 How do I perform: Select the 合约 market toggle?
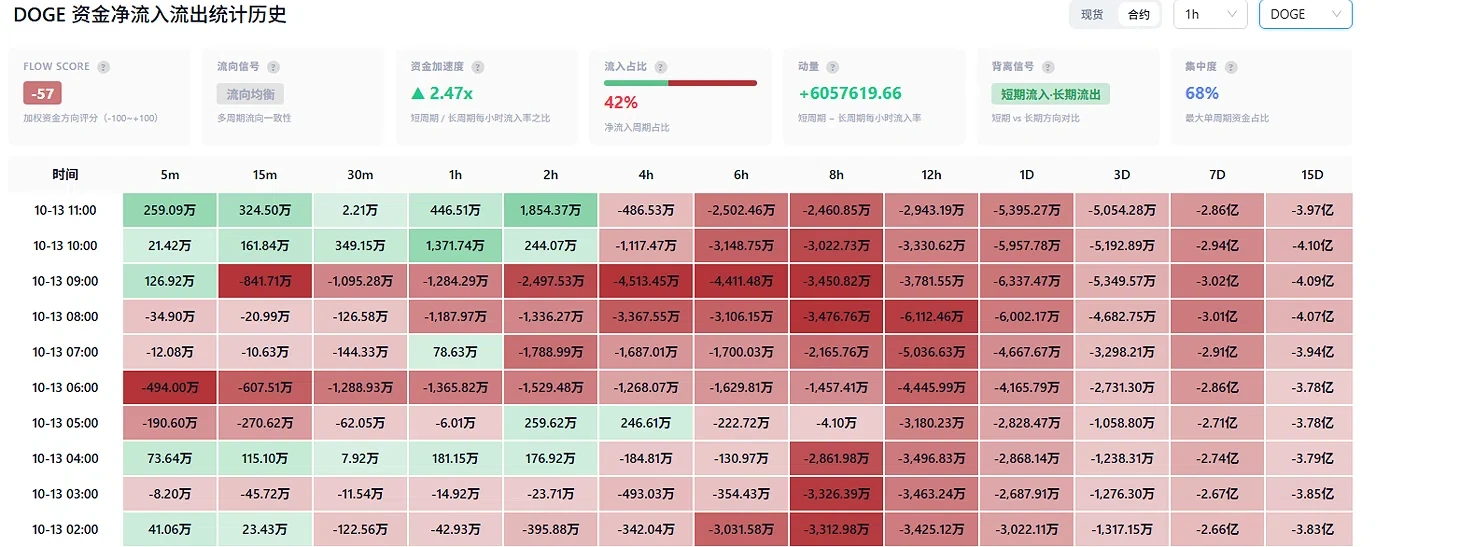pyautogui.click(x=1138, y=15)
